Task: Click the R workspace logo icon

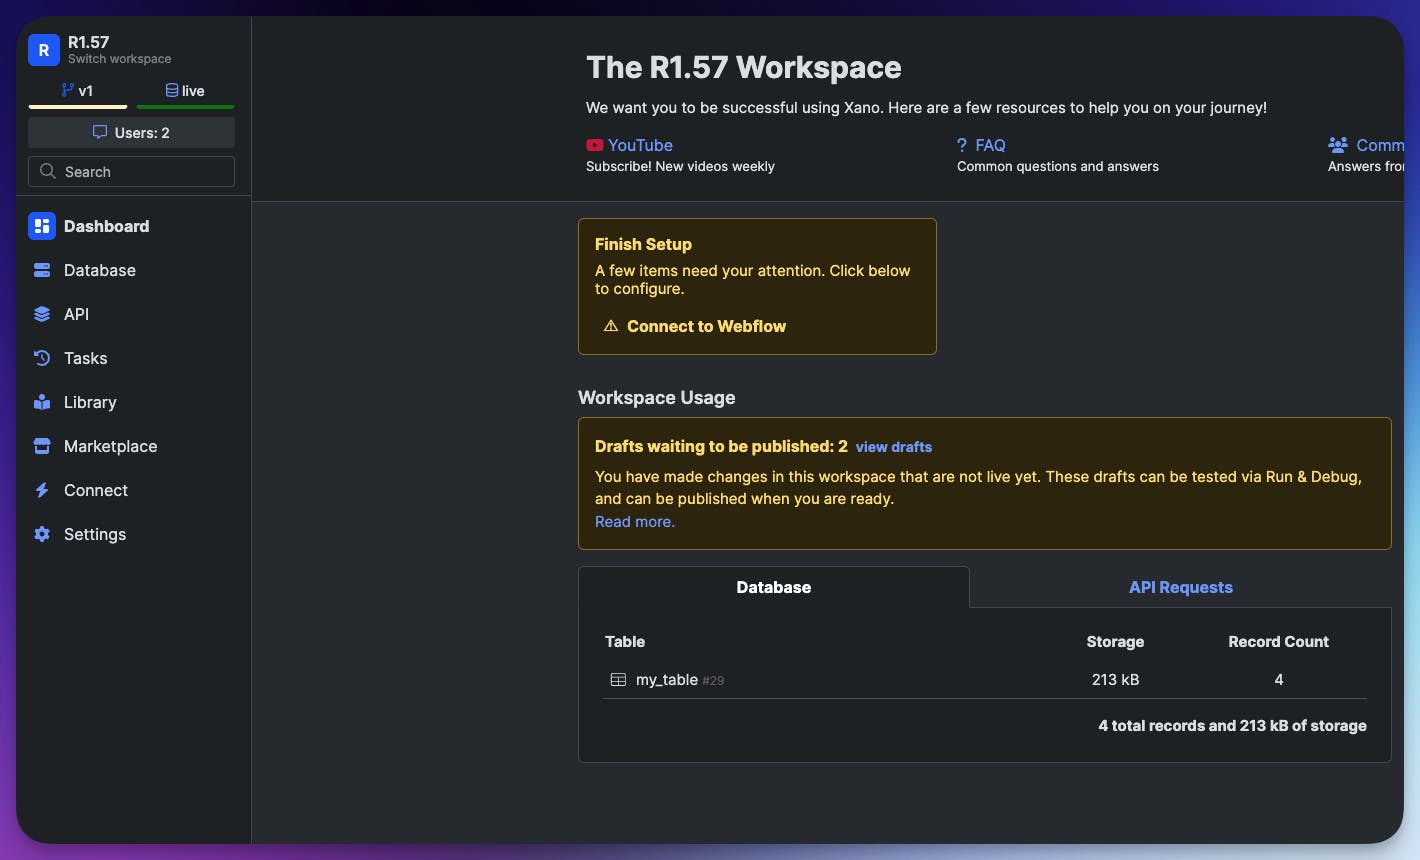Action: 44,50
